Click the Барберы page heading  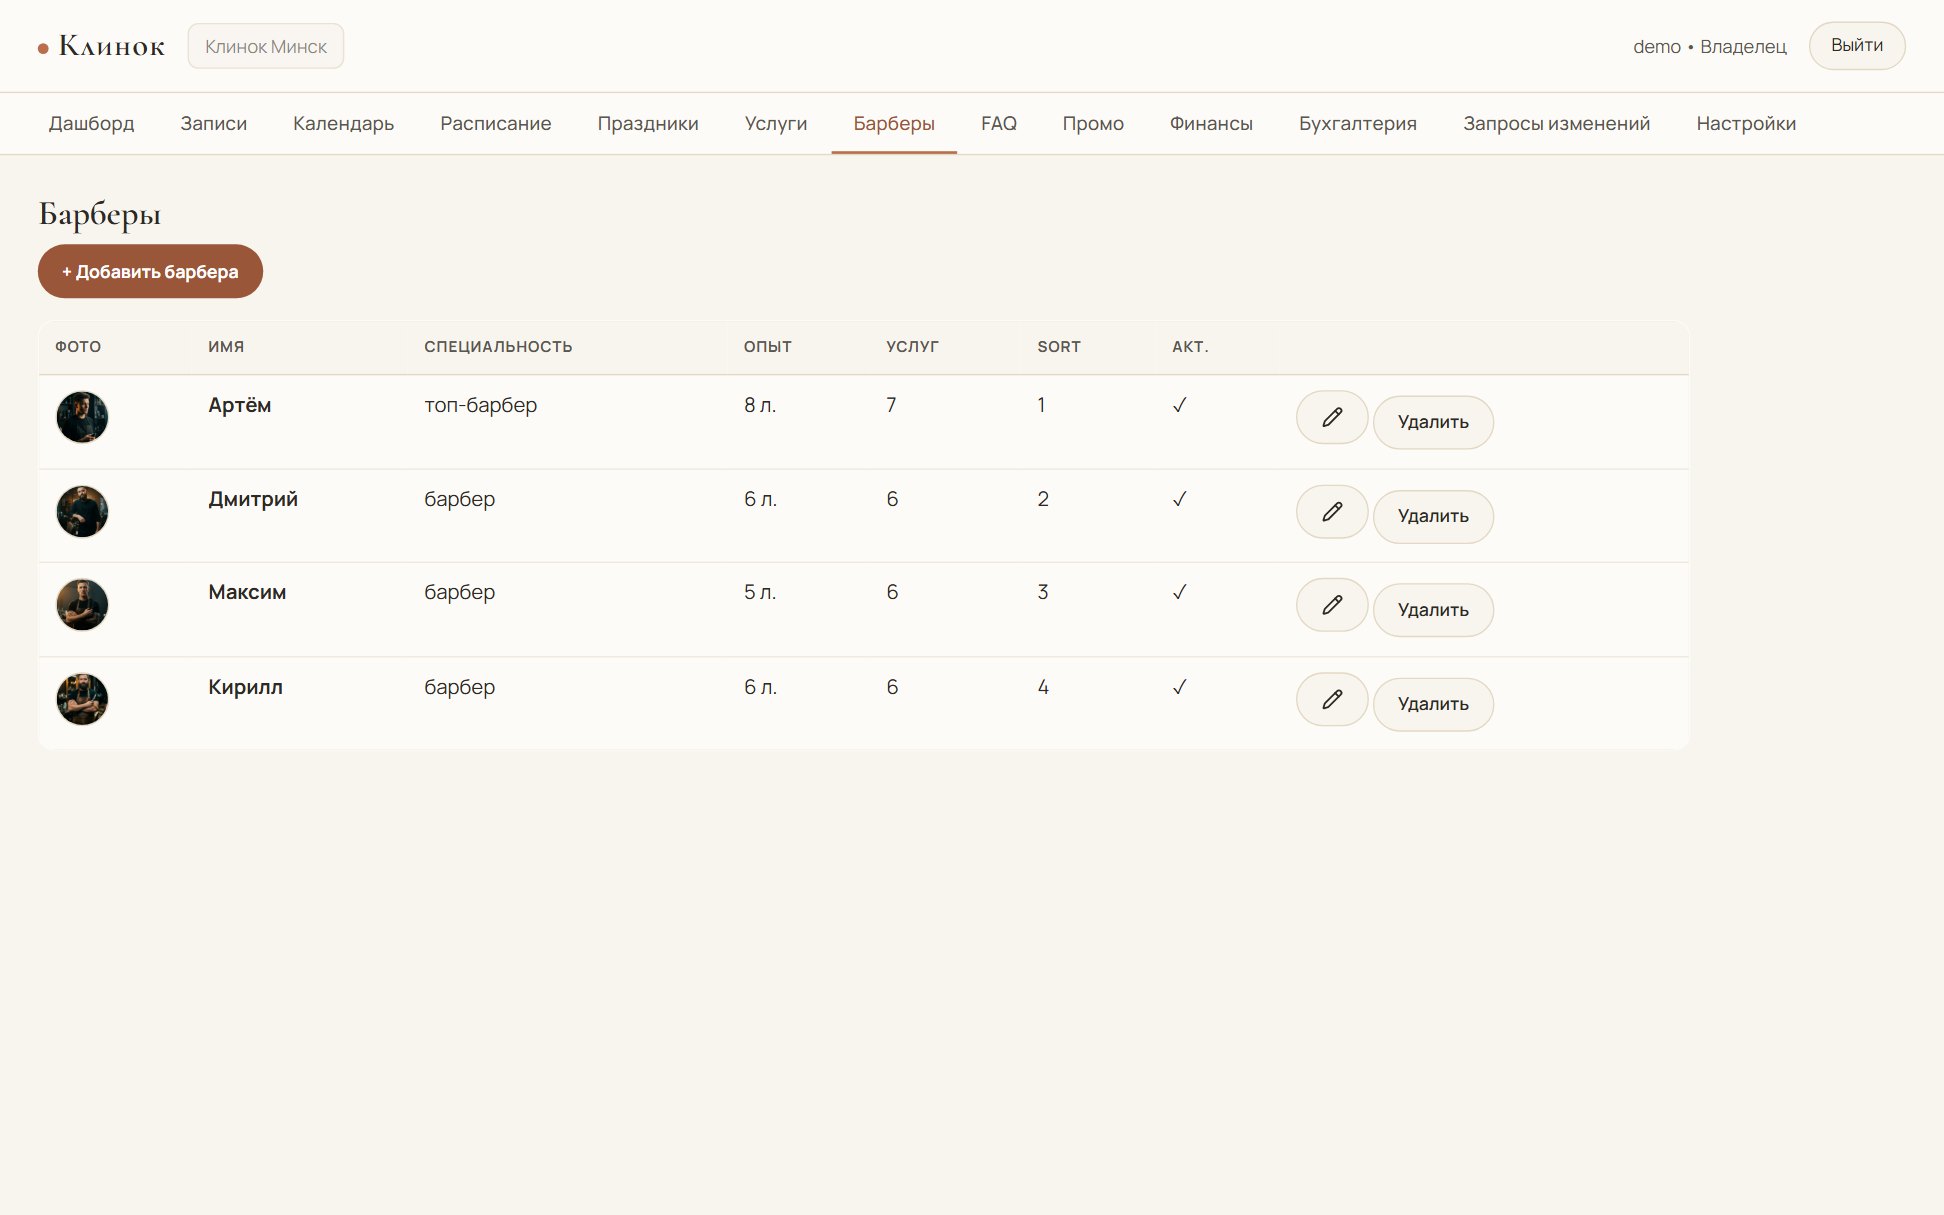click(100, 214)
